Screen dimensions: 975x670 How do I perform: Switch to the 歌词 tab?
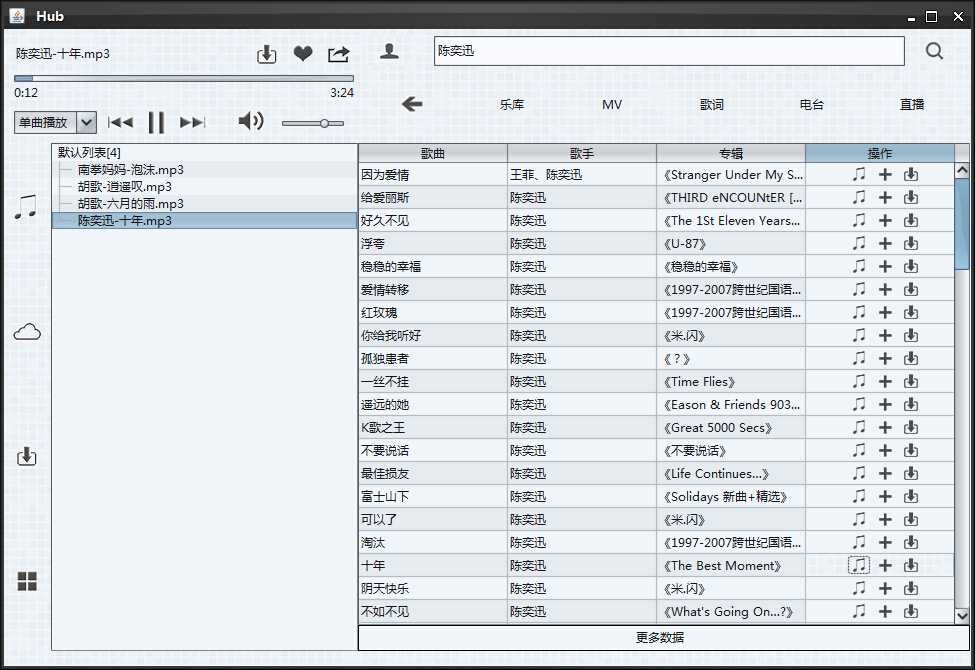pyautogui.click(x=712, y=105)
